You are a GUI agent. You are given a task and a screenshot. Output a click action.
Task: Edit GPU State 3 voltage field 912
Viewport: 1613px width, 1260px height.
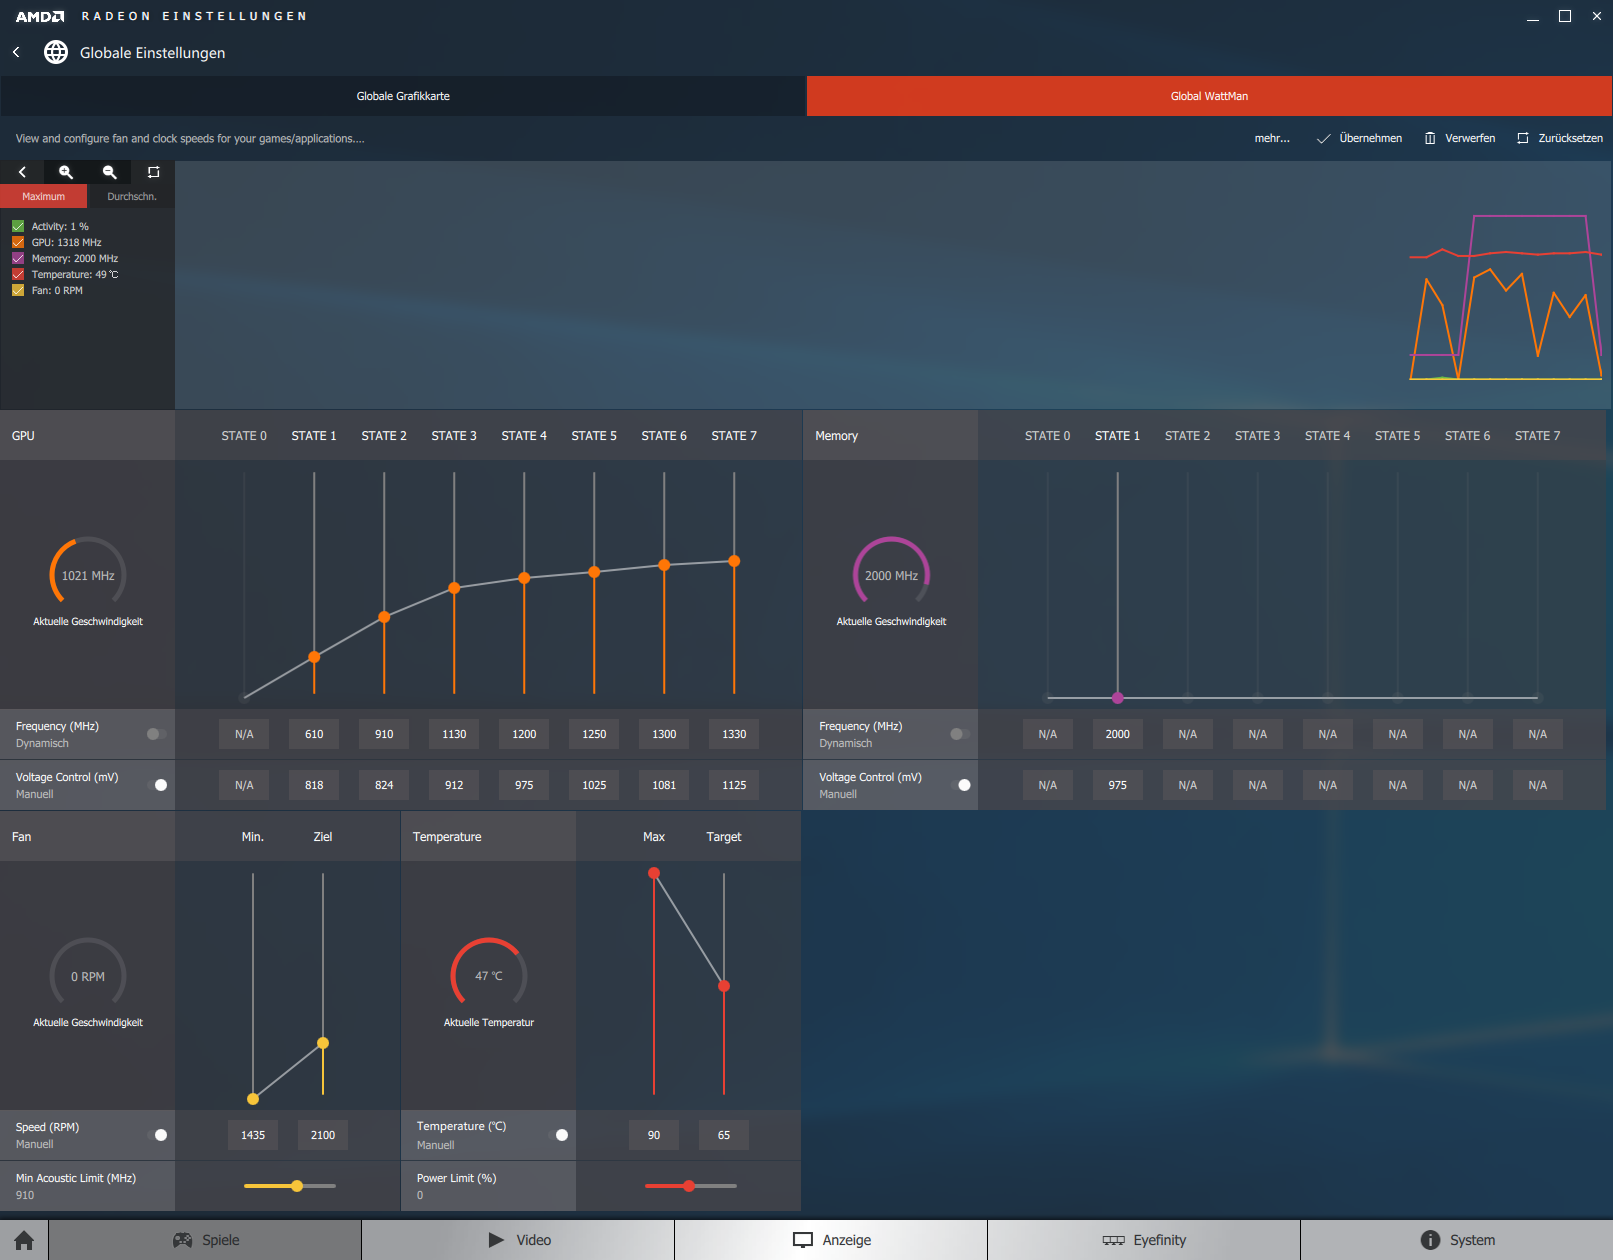454,785
